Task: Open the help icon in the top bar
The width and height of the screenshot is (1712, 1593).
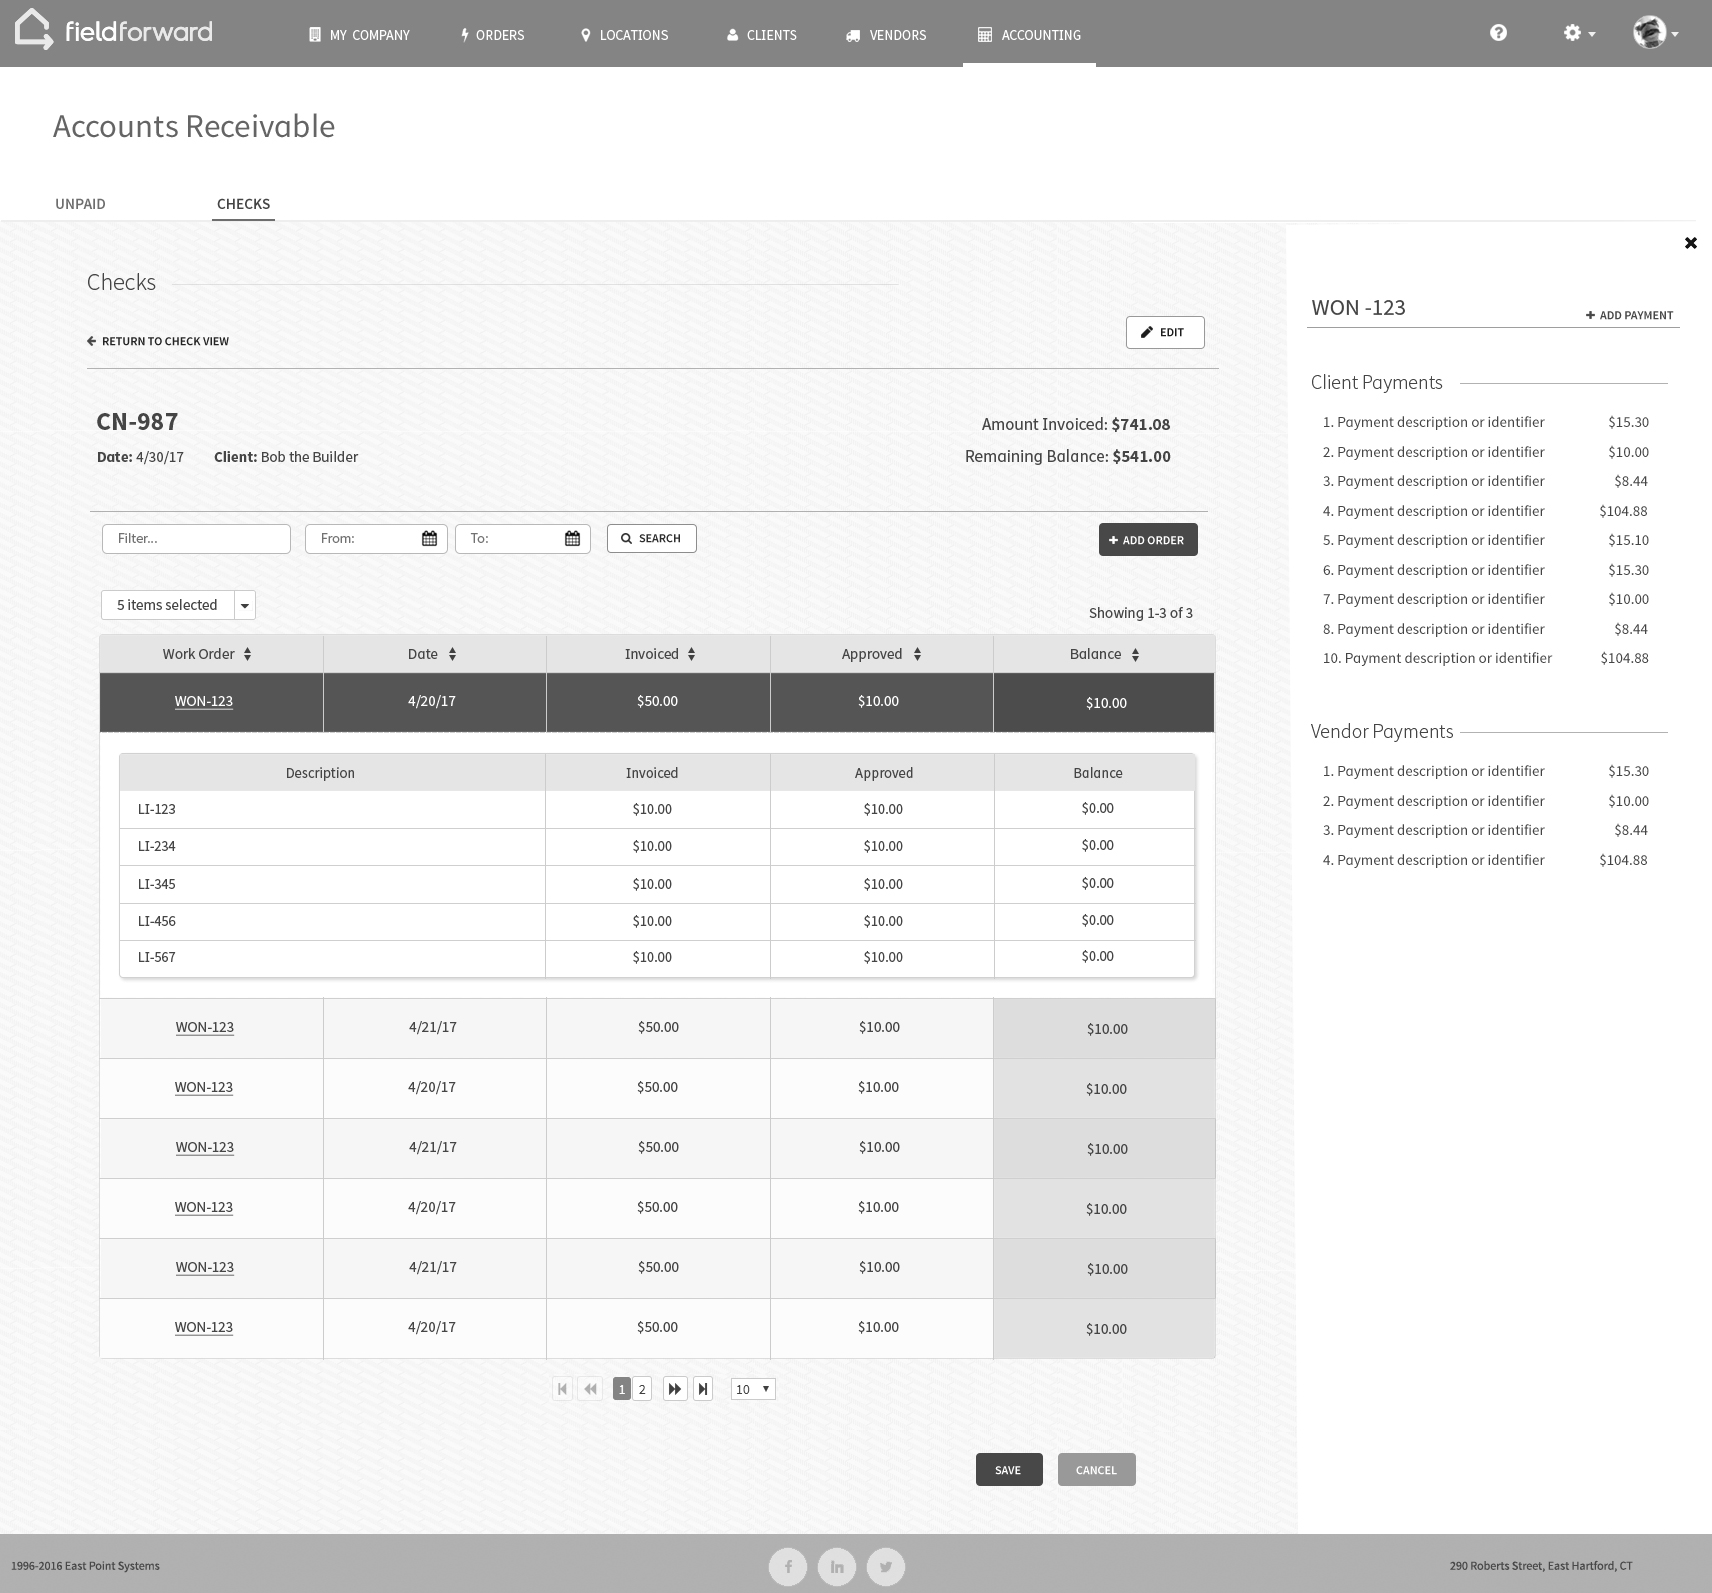Action: pyautogui.click(x=1498, y=33)
